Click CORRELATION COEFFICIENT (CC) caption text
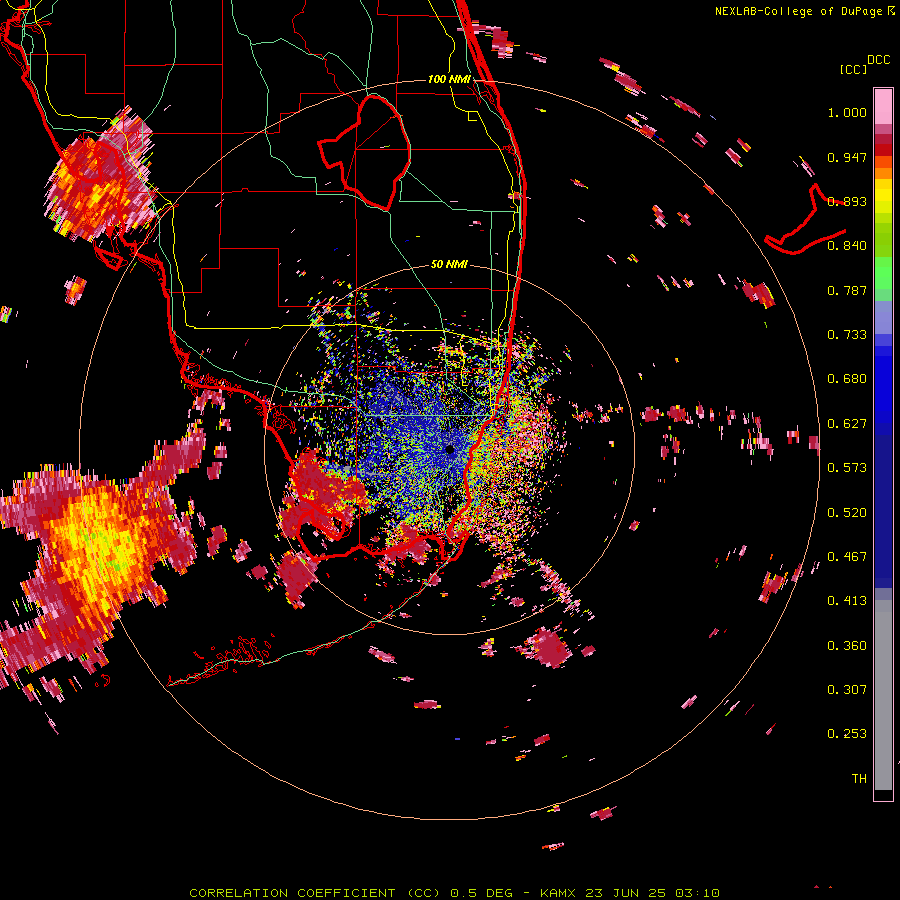 [x=315, y=893]
